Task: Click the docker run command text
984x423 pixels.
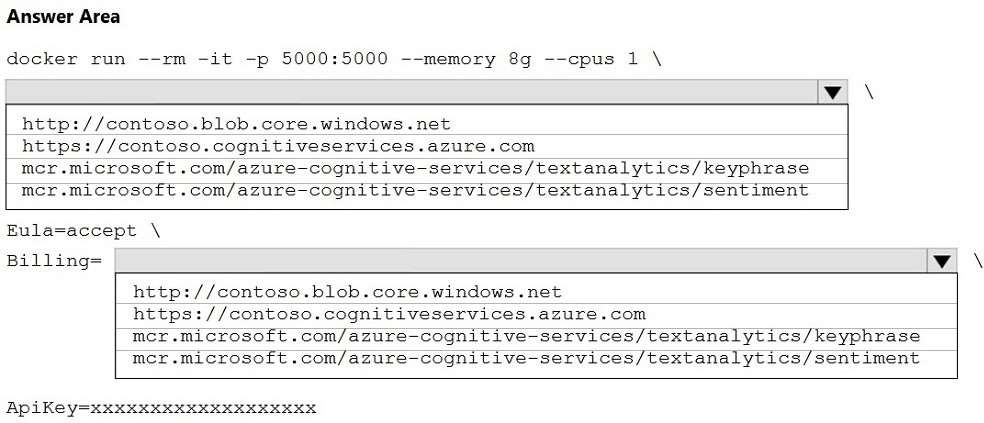Action: (x=66, y=58)
